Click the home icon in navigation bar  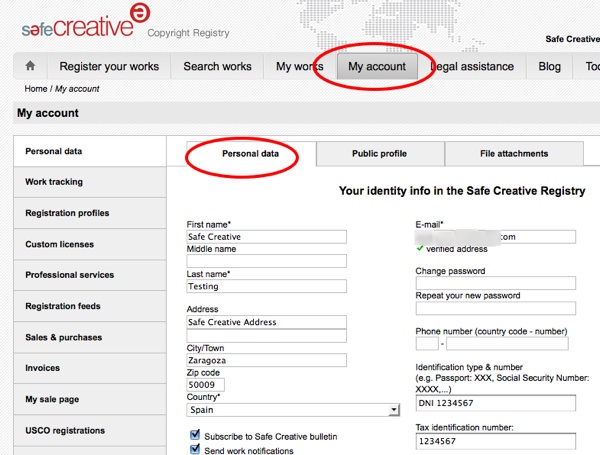pyautogui.click(x=30, y=67)
